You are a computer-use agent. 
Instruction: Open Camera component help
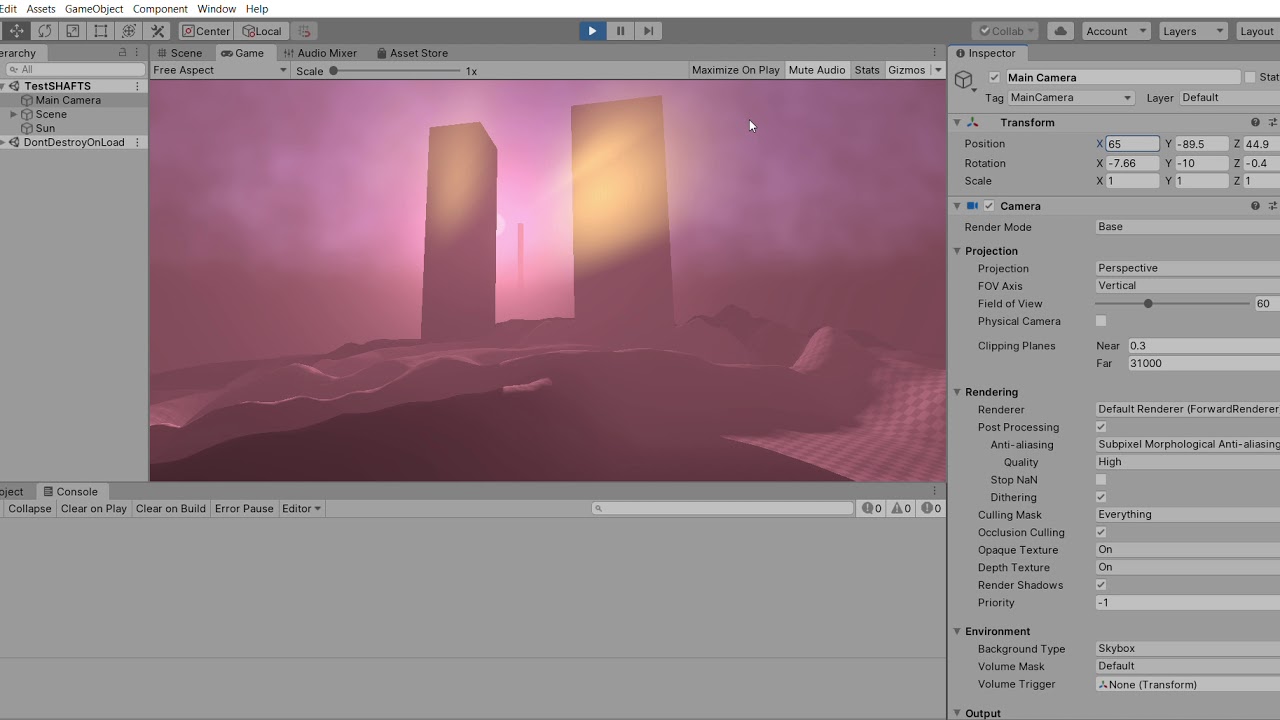coord(1255,206)
